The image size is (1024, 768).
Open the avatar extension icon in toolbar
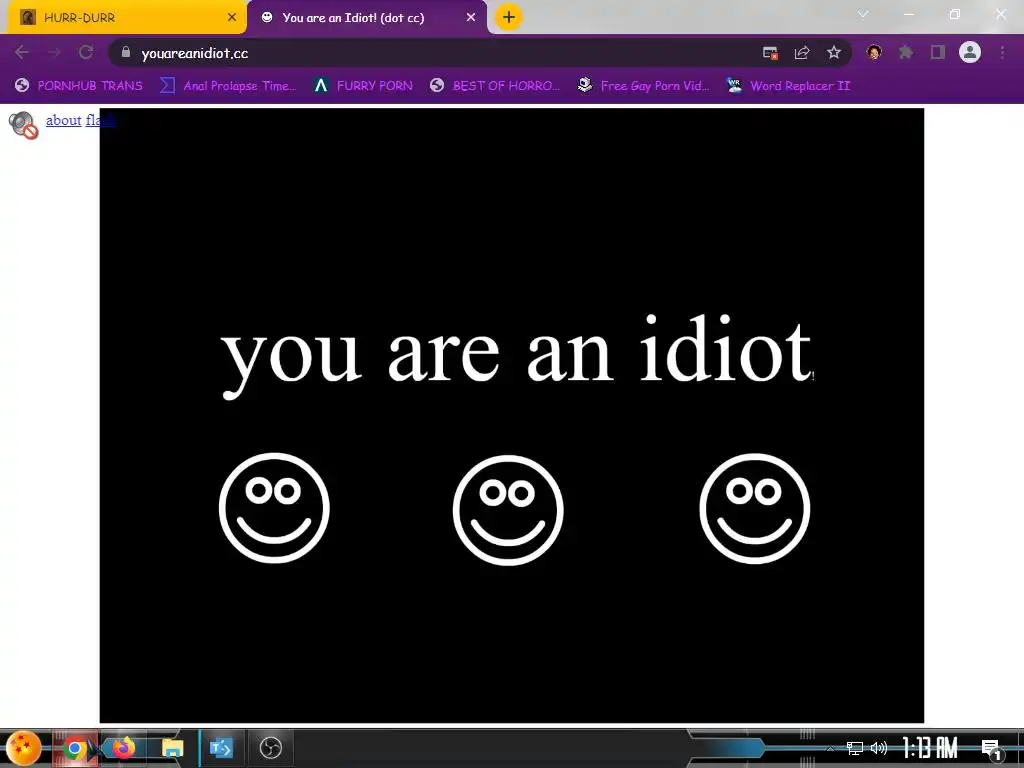874,52
